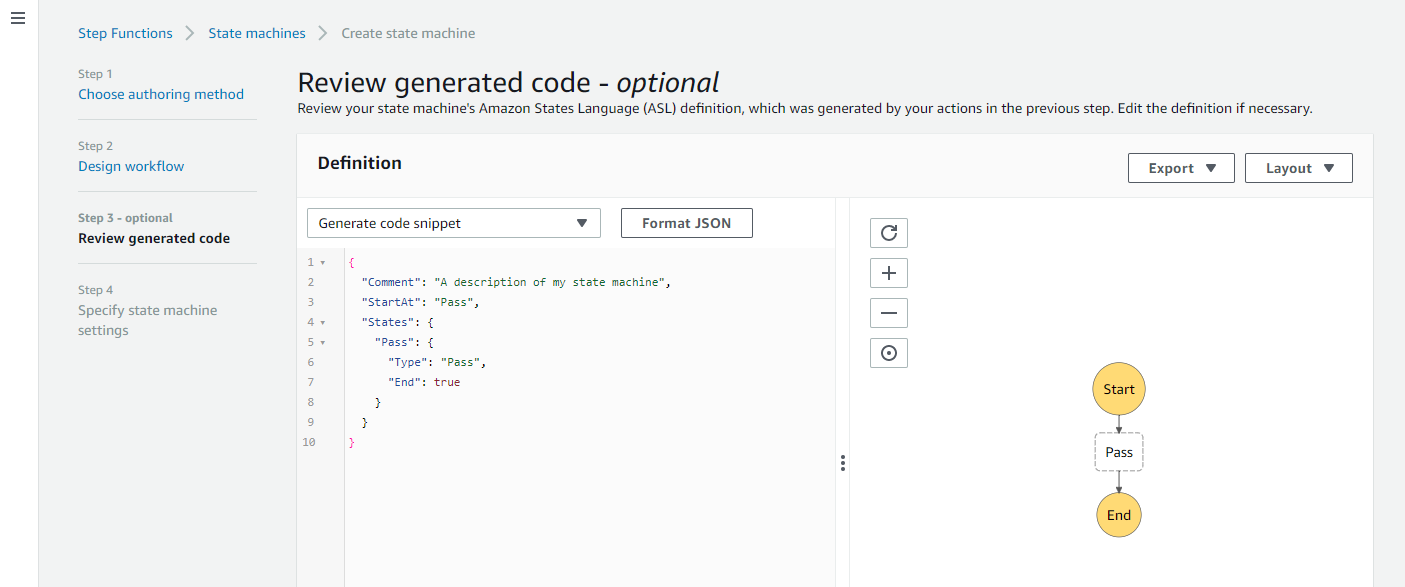
Task: Open the Layout dropdown
Action: [x=1299, y=168]
